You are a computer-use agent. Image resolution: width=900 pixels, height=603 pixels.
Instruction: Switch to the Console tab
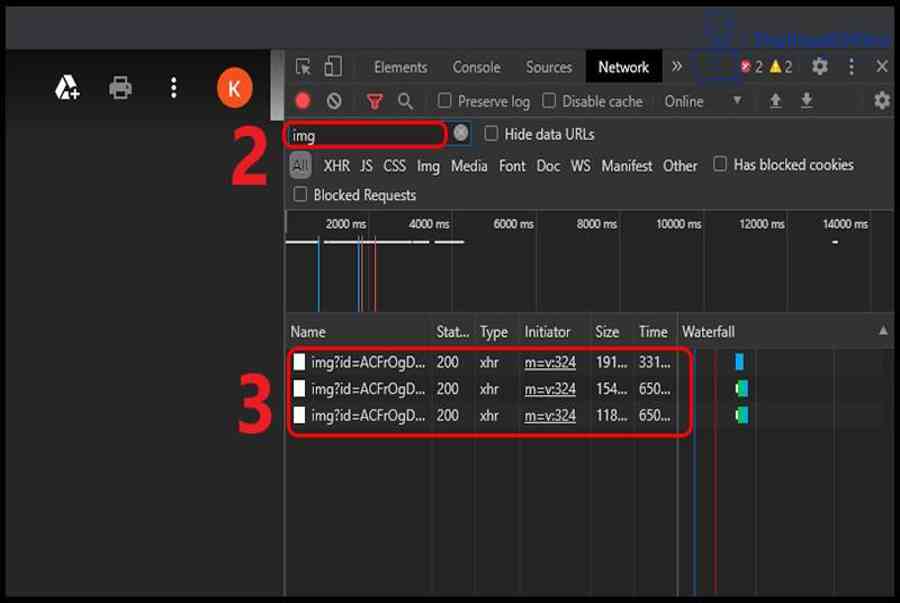pos(476,67)
